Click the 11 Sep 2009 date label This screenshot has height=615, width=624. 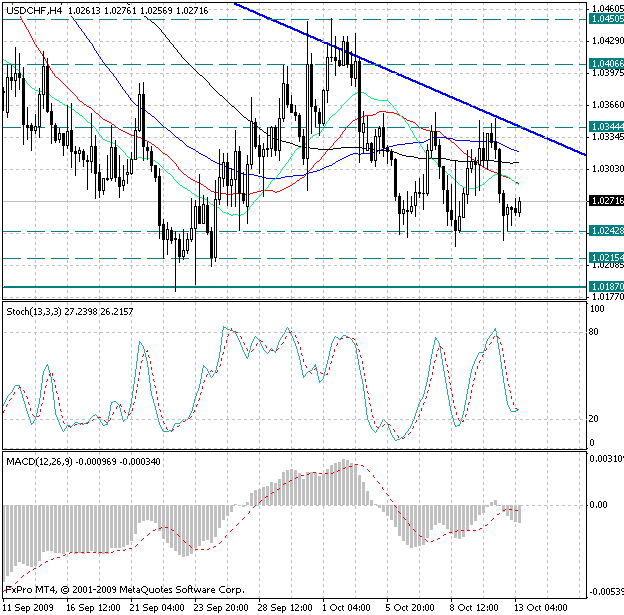(28, 607)
